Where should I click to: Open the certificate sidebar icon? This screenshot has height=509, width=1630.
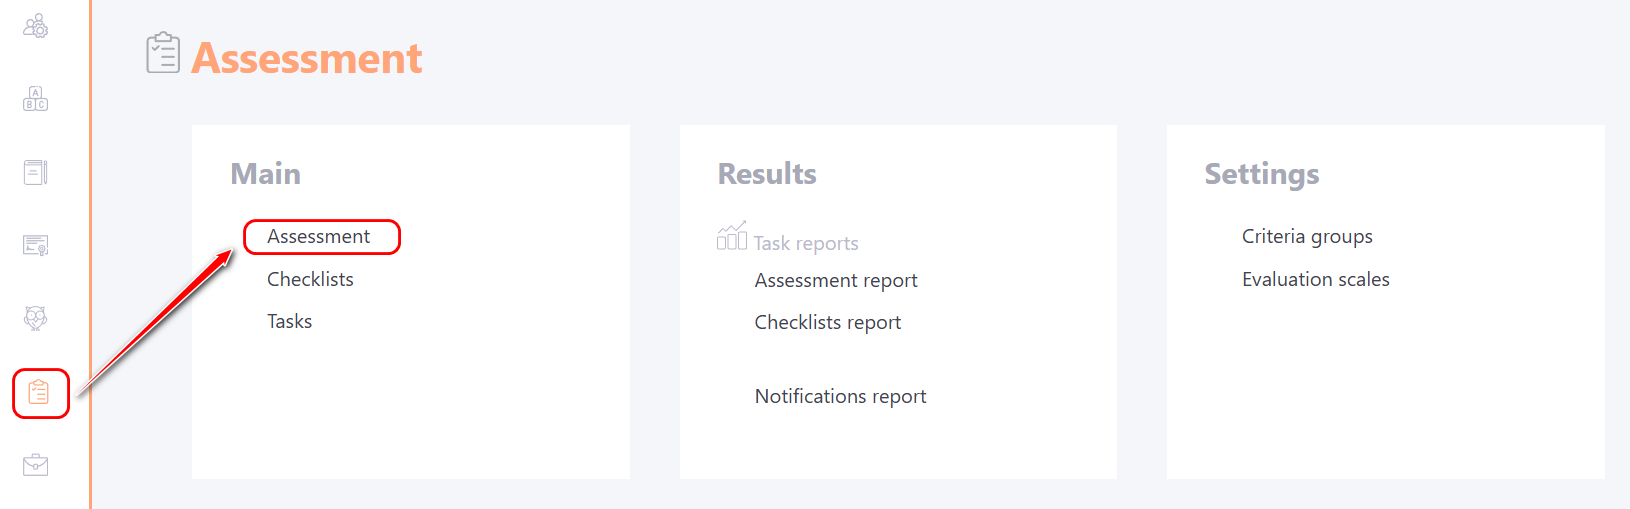click(36, 245)
